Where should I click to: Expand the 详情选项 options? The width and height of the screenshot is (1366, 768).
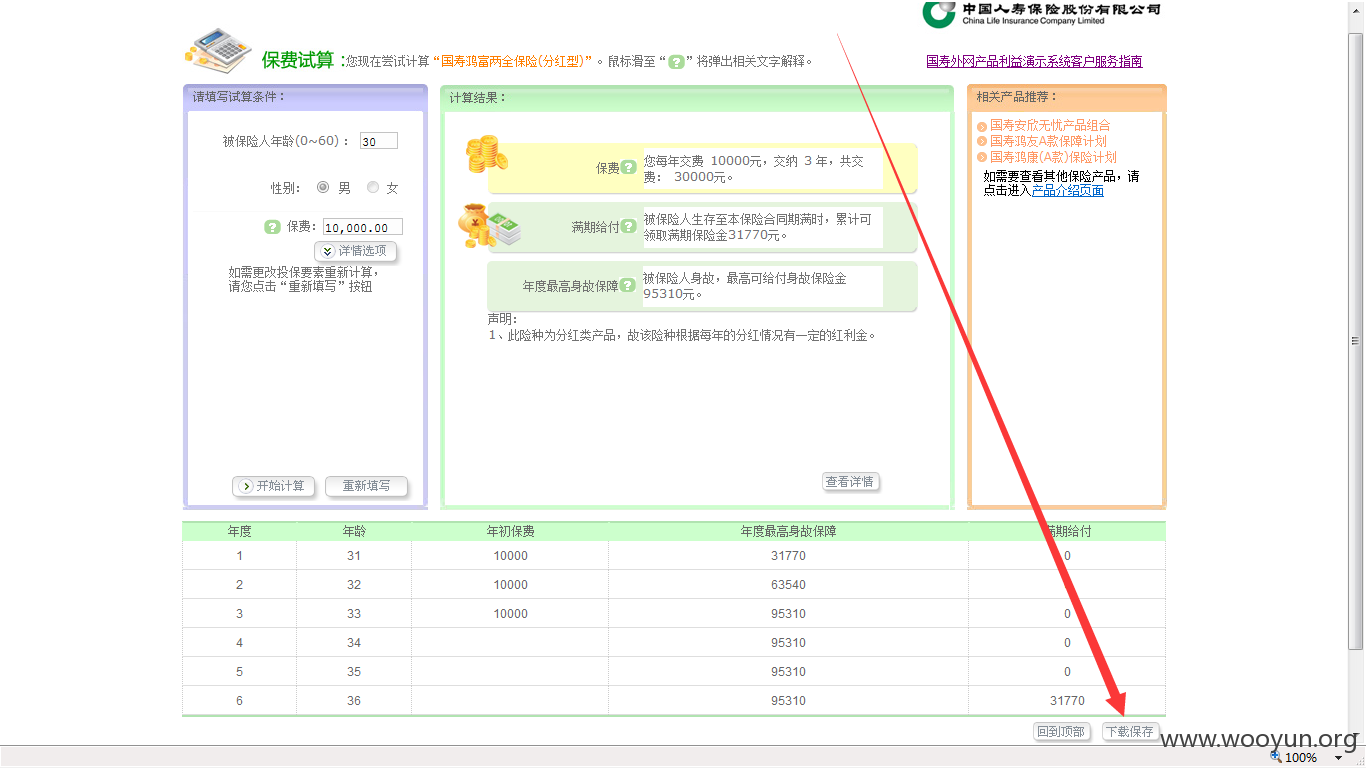tap(356, 251)
